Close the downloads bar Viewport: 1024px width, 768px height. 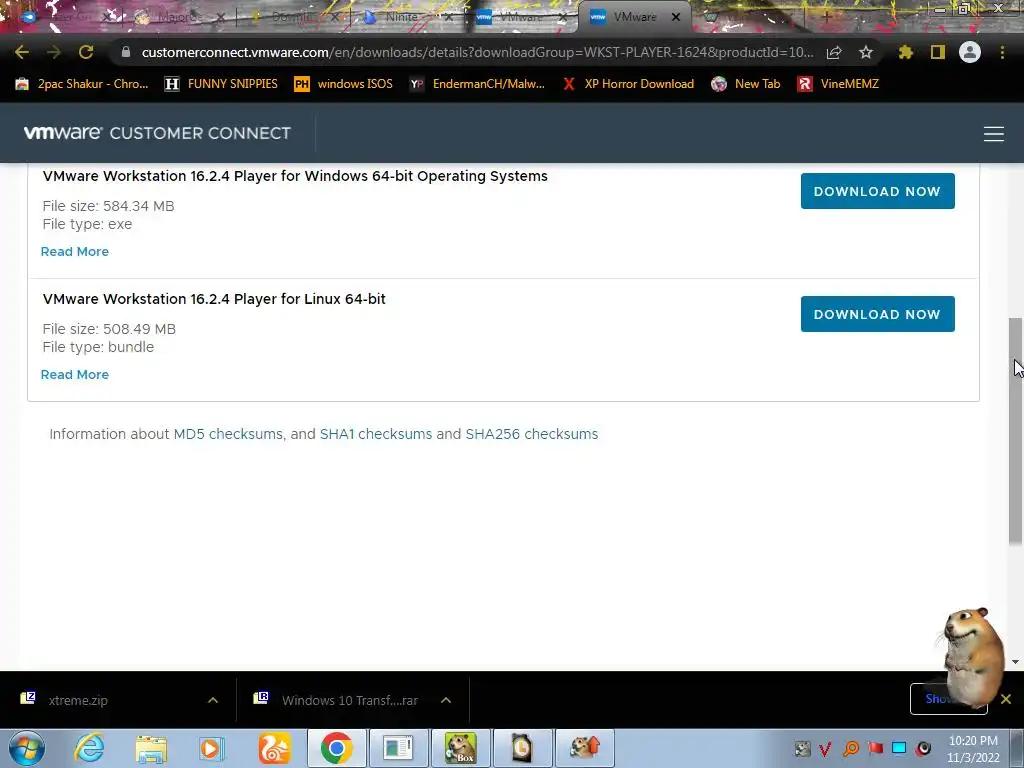(x=1006, y=699)
